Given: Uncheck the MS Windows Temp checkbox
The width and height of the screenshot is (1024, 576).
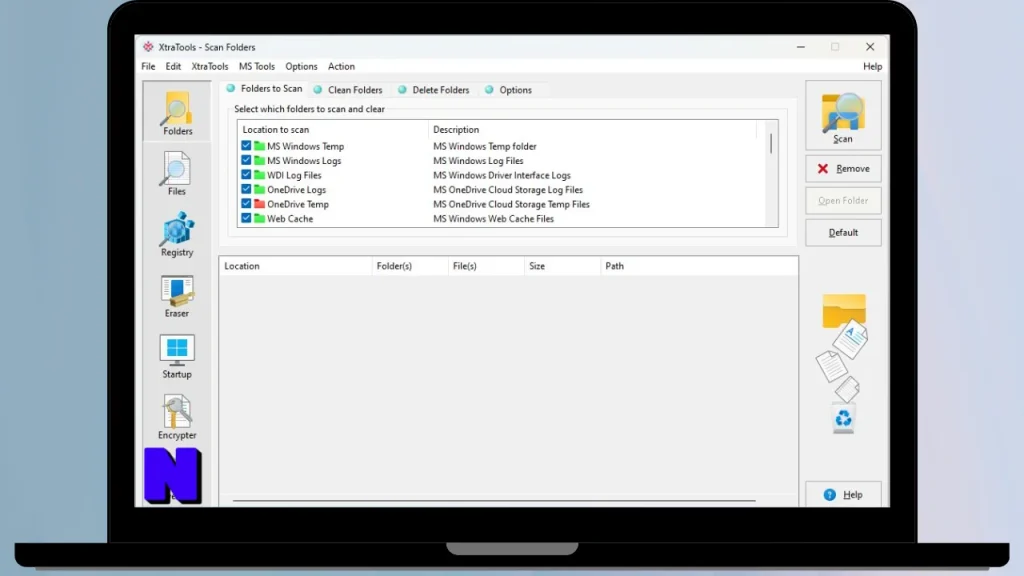Looking at the screenshot, I should 246,146.
